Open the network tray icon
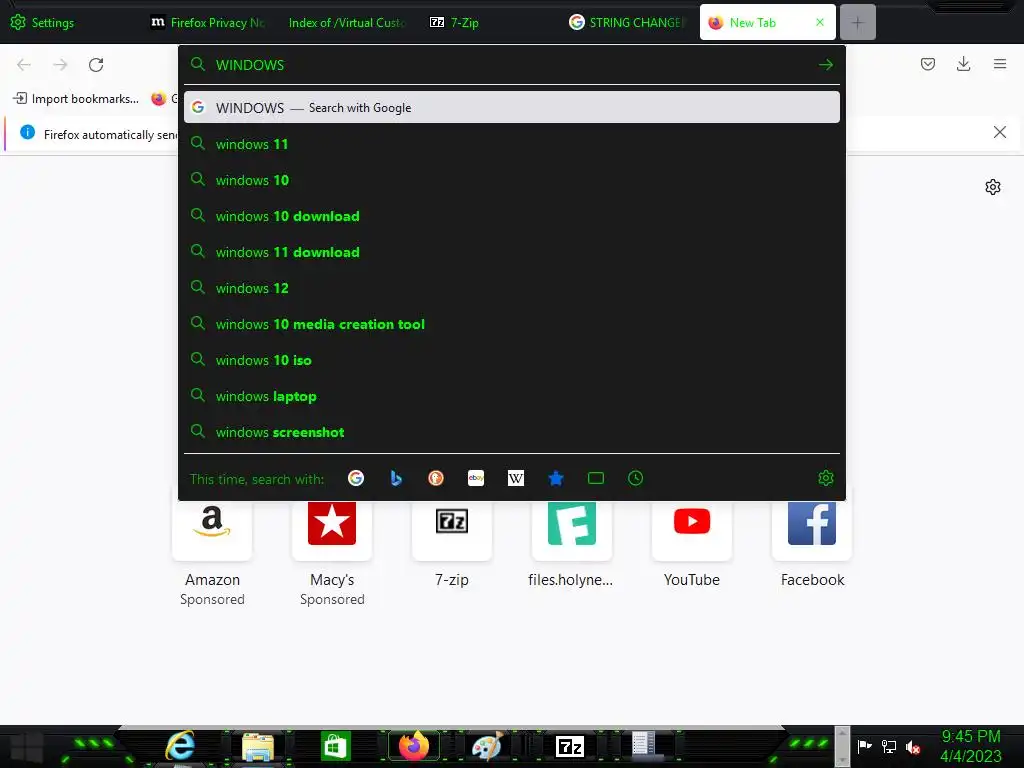 coord(889,746)
